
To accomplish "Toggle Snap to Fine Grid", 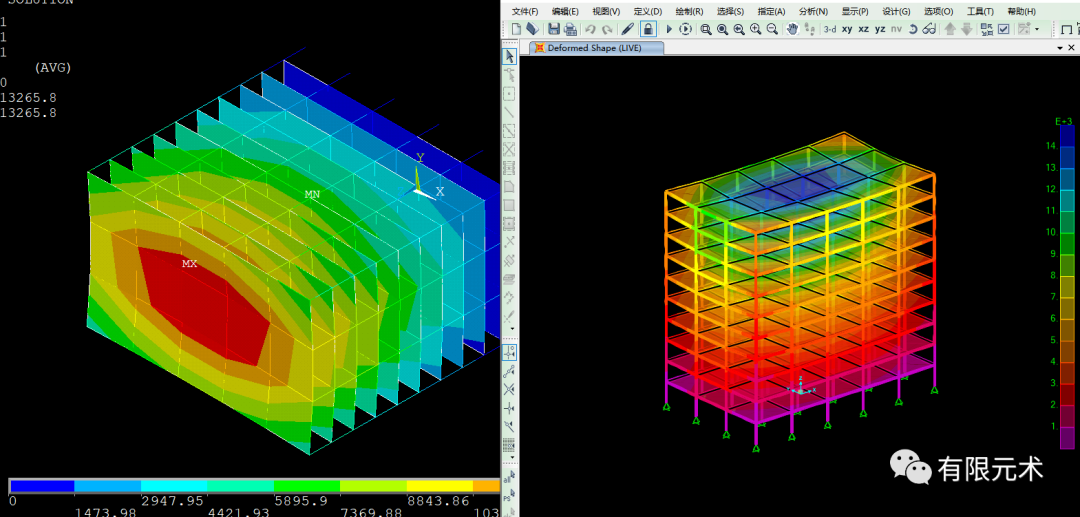I will click(510, 445).
